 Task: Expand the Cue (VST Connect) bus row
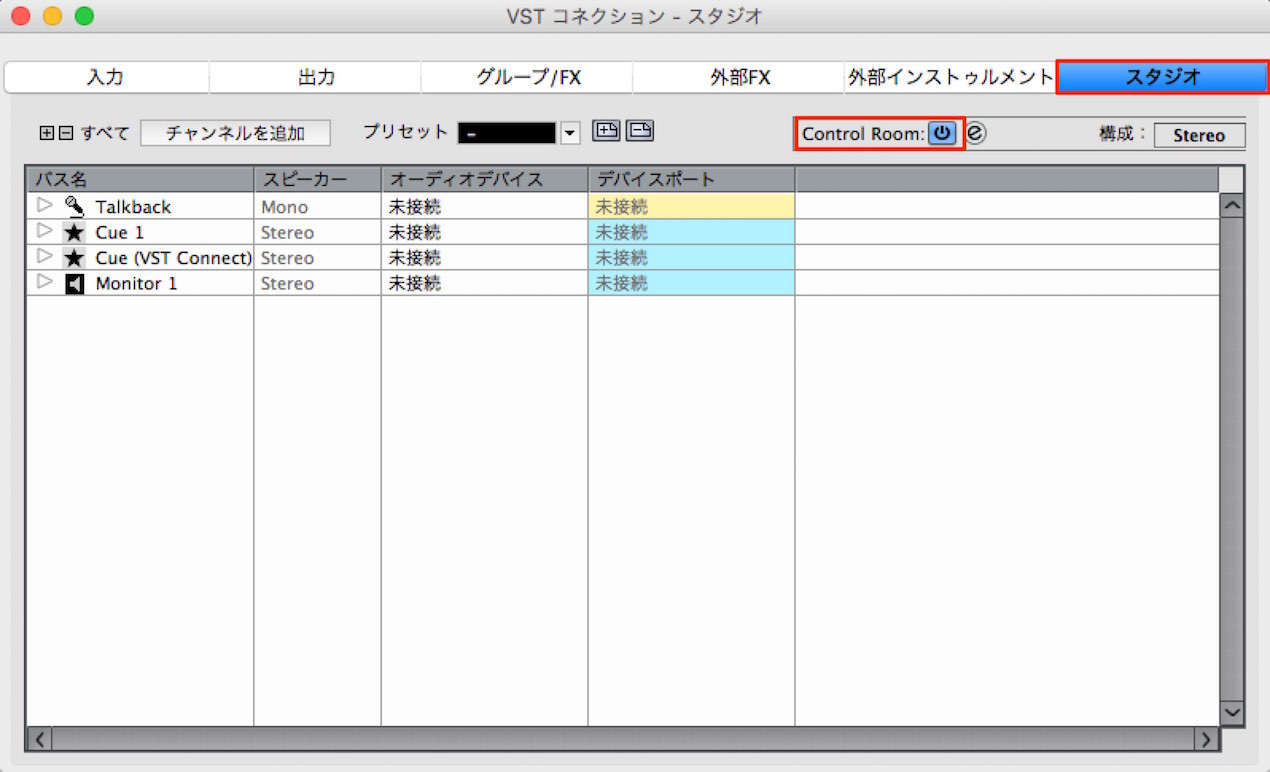click(x=43, y=257)
